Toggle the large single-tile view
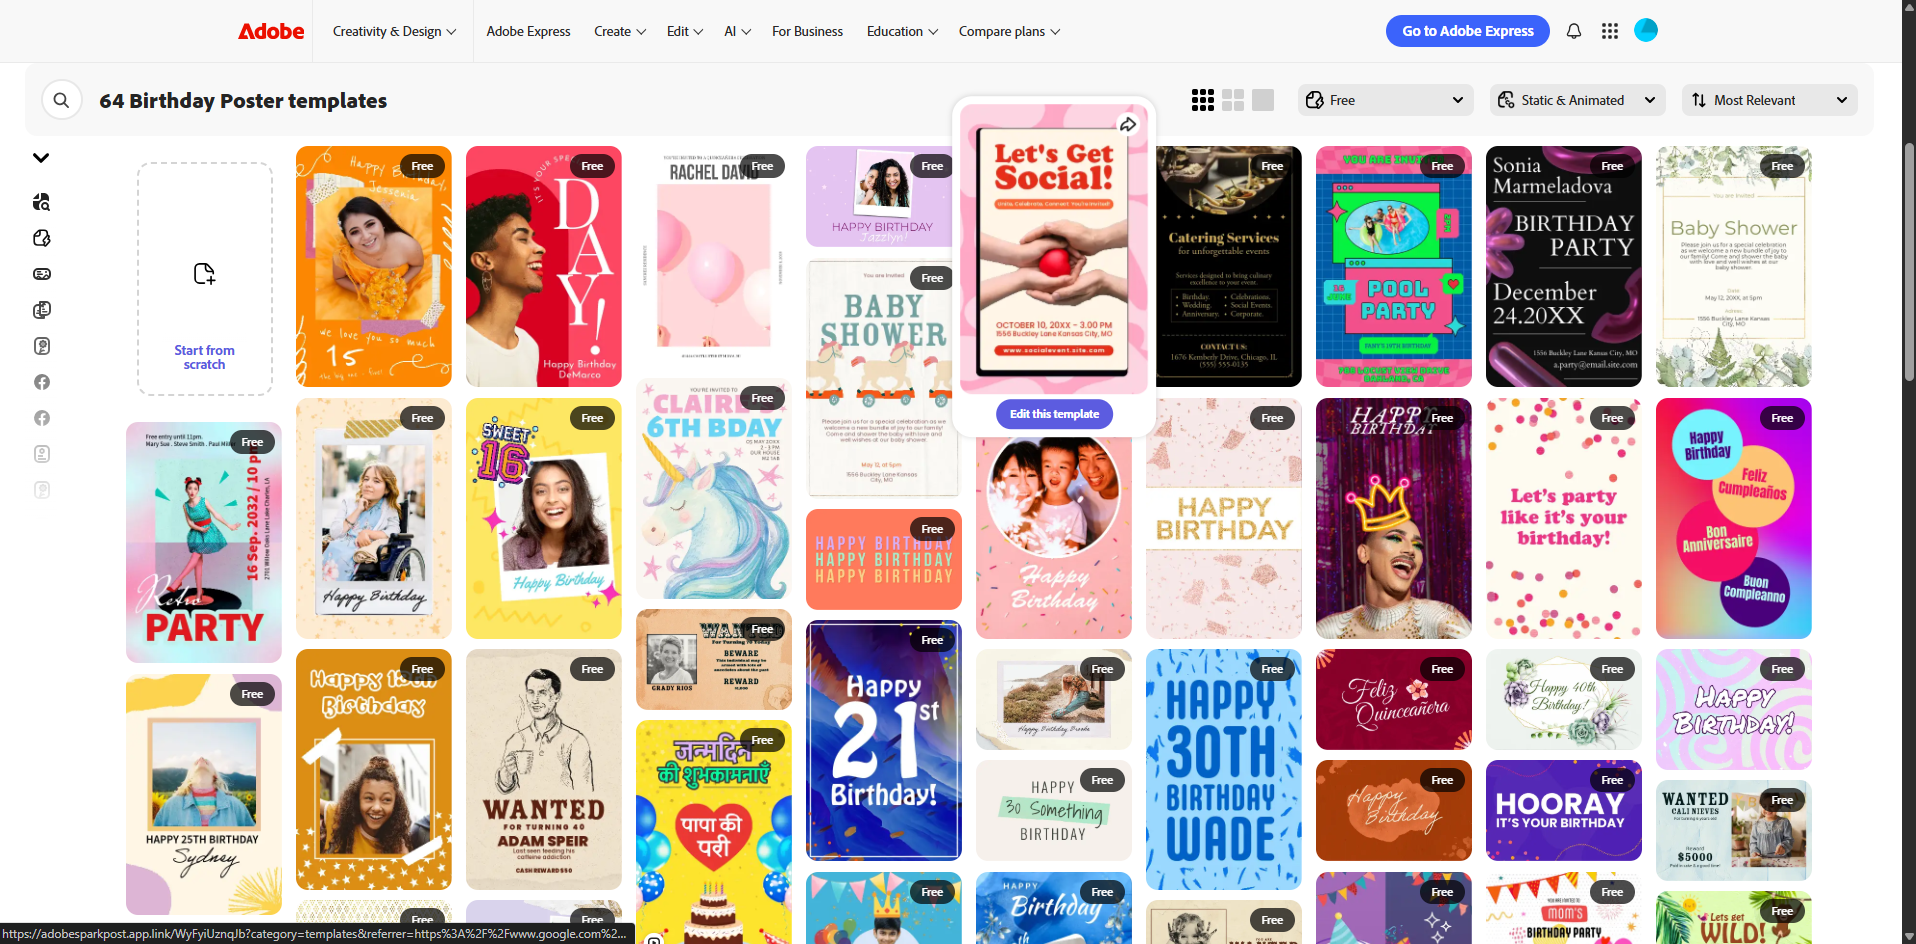Viewport: 1916px width, 944px height. point(1262,99)
